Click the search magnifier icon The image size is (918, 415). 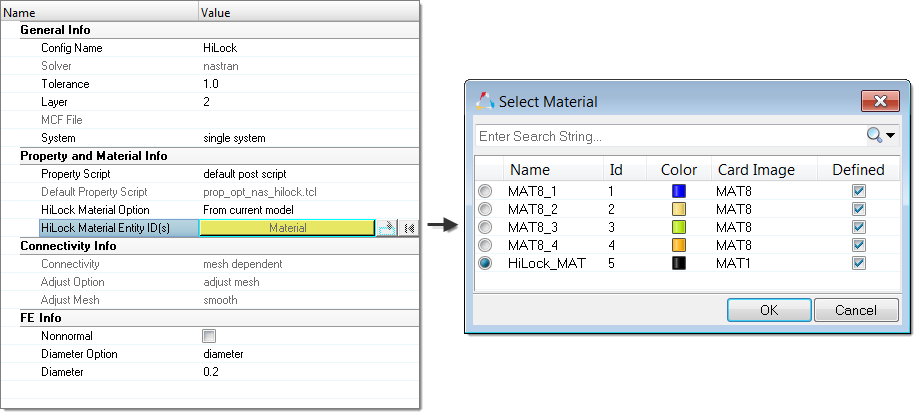point(874,135)
